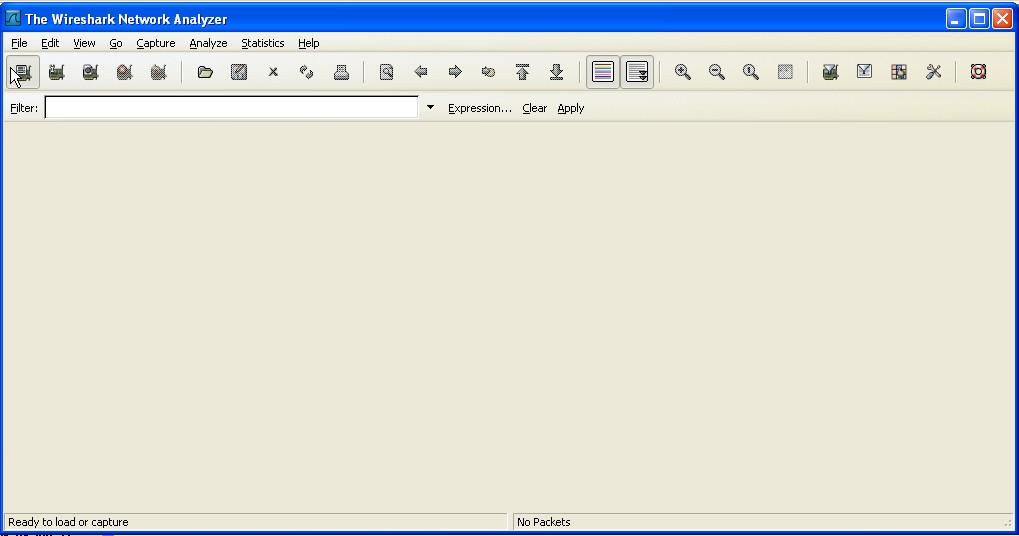This screenshot has width=1019, height=536.
Task: Open the Capture menu
Action: click(x=156, y=43)
